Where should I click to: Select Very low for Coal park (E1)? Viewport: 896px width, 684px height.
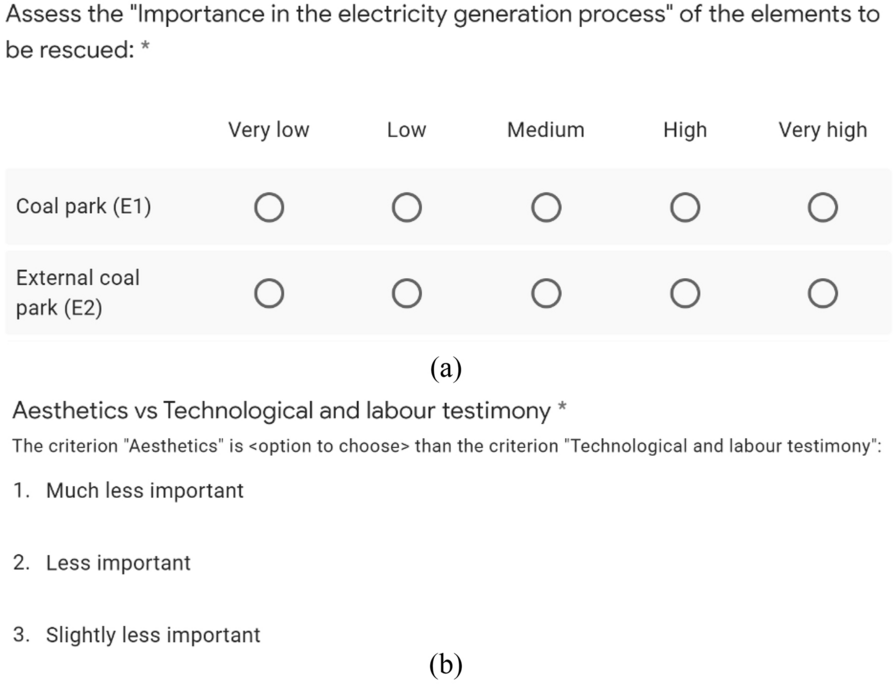coord(268,207)
